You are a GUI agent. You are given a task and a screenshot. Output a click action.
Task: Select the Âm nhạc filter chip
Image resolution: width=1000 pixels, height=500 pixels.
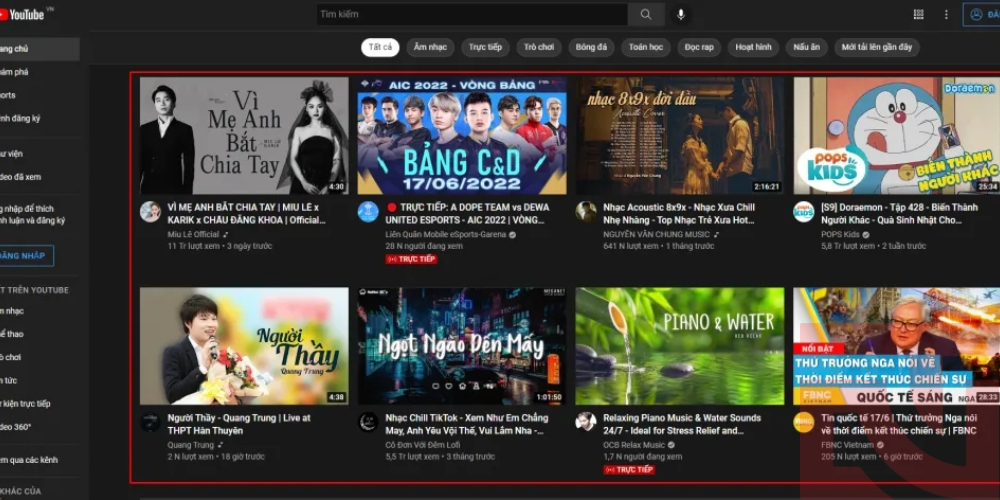coord(430,47)
